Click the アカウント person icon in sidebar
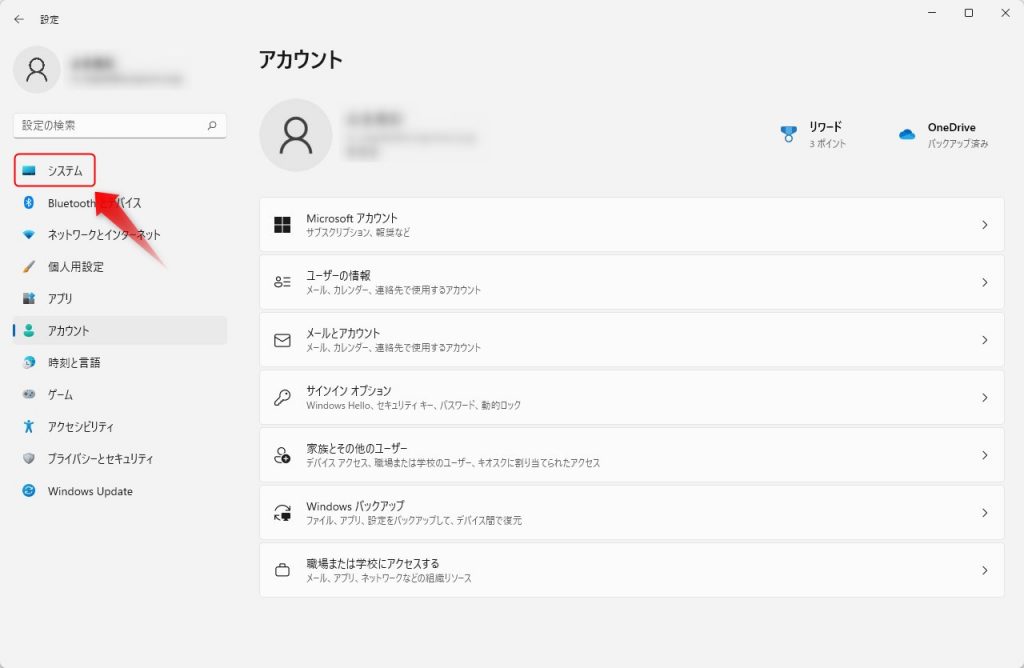This screenshot has width=1024, height=668. pyautogui.click(x=29, y=330)
